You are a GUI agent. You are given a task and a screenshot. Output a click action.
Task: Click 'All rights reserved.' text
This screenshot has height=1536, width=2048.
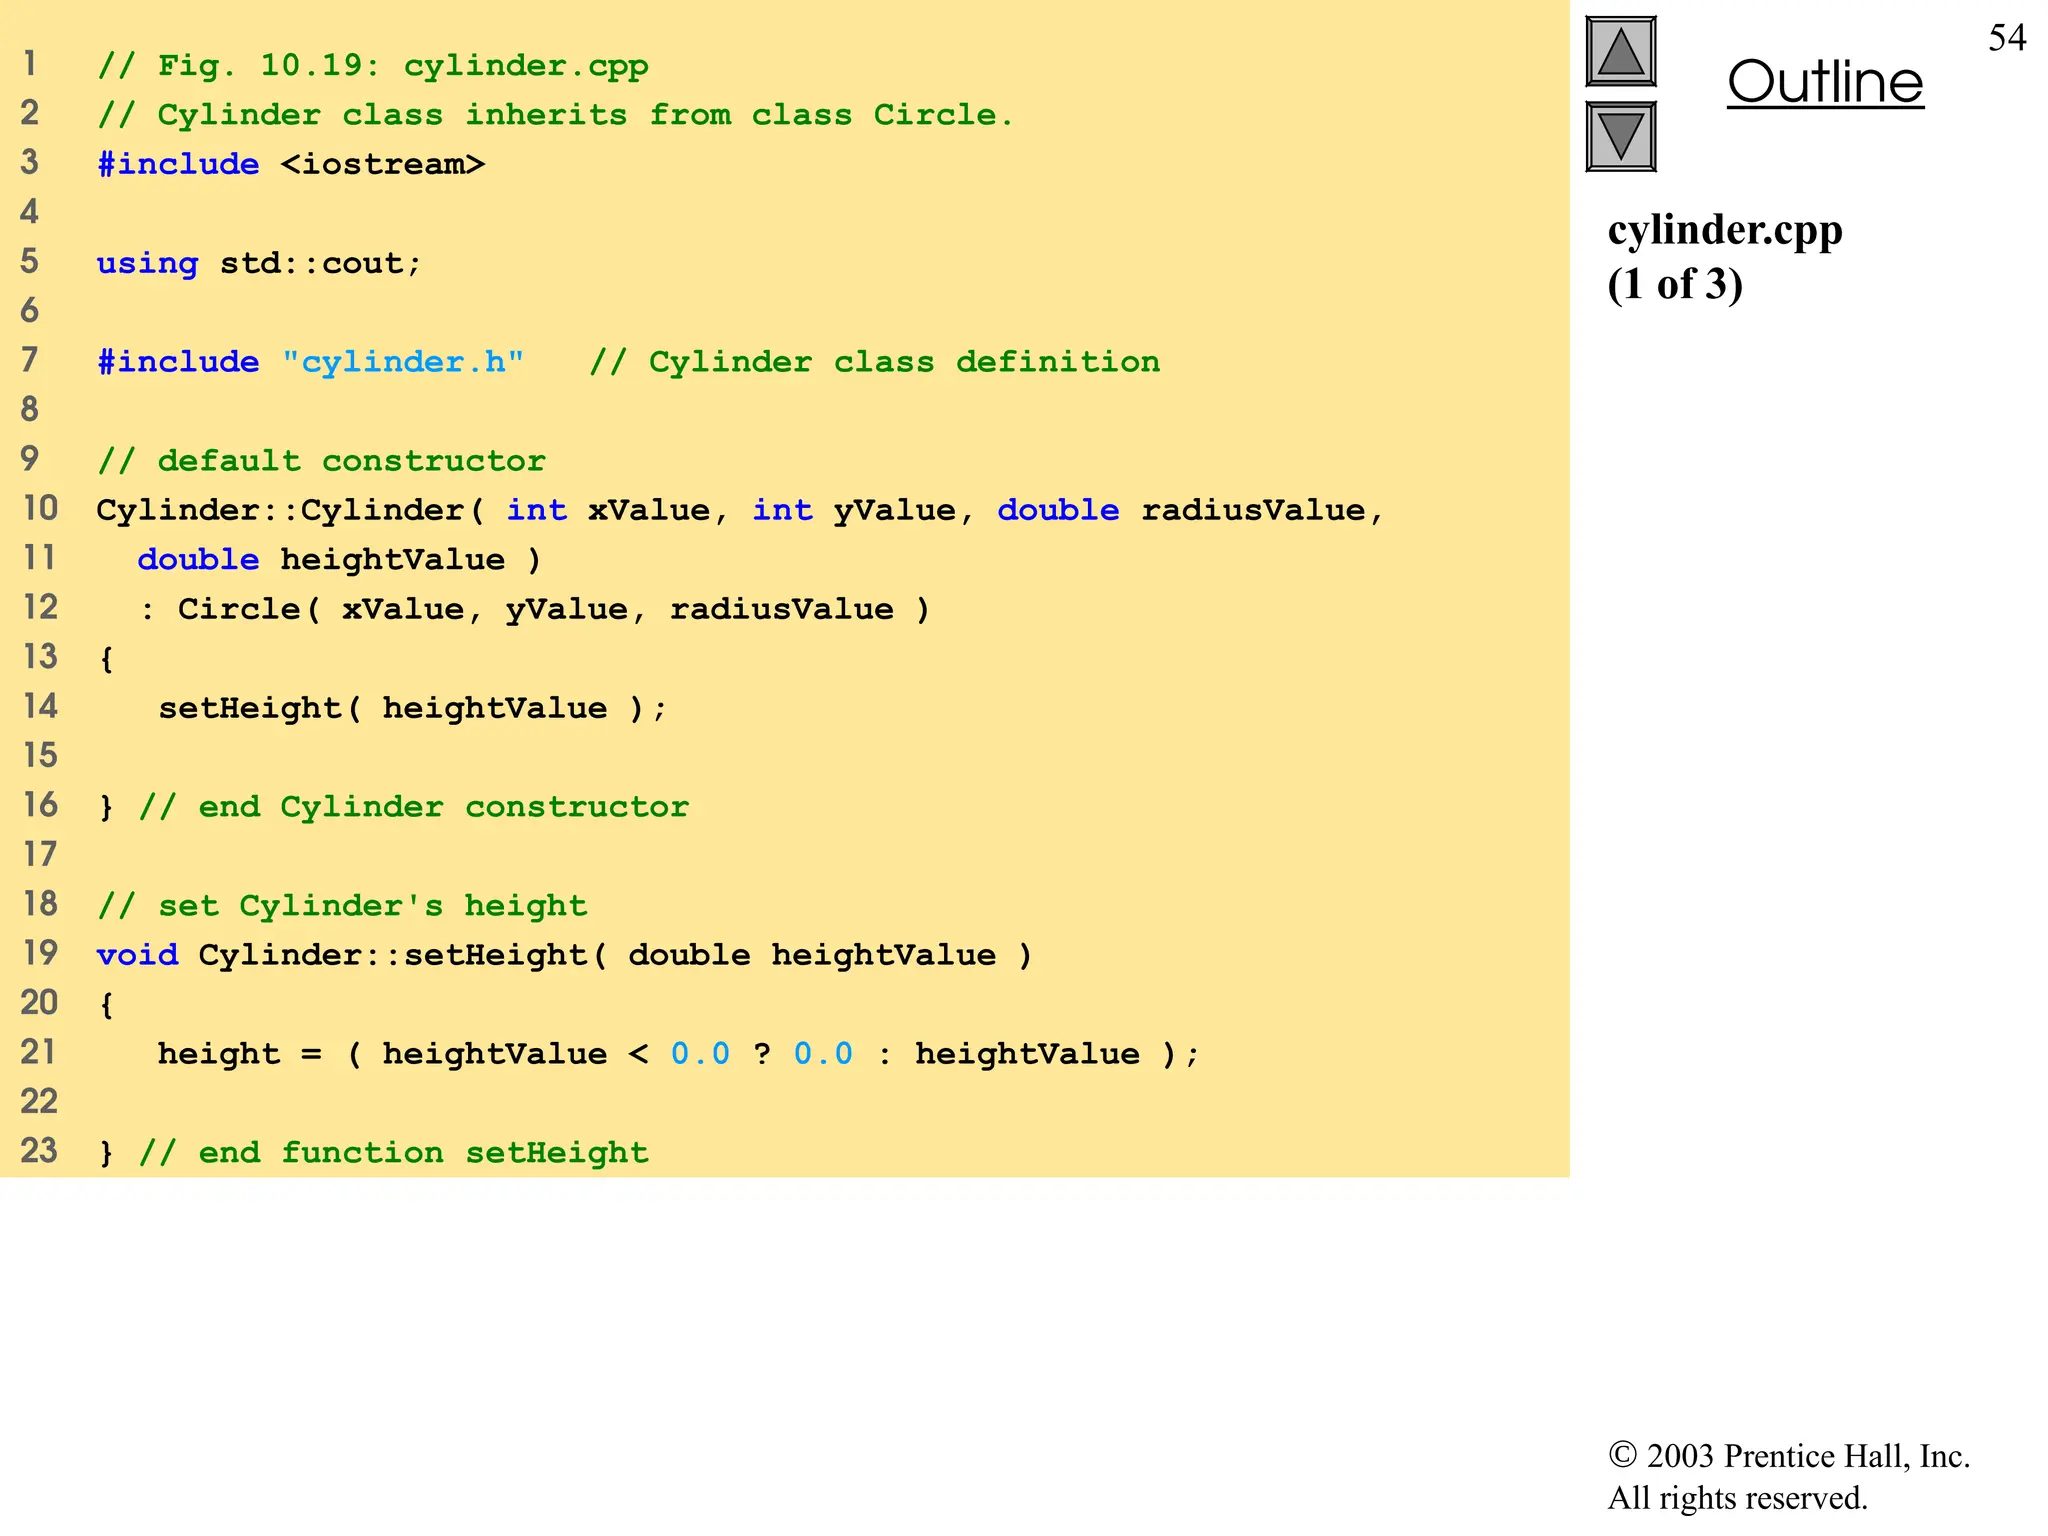tap(1737, 1498)
